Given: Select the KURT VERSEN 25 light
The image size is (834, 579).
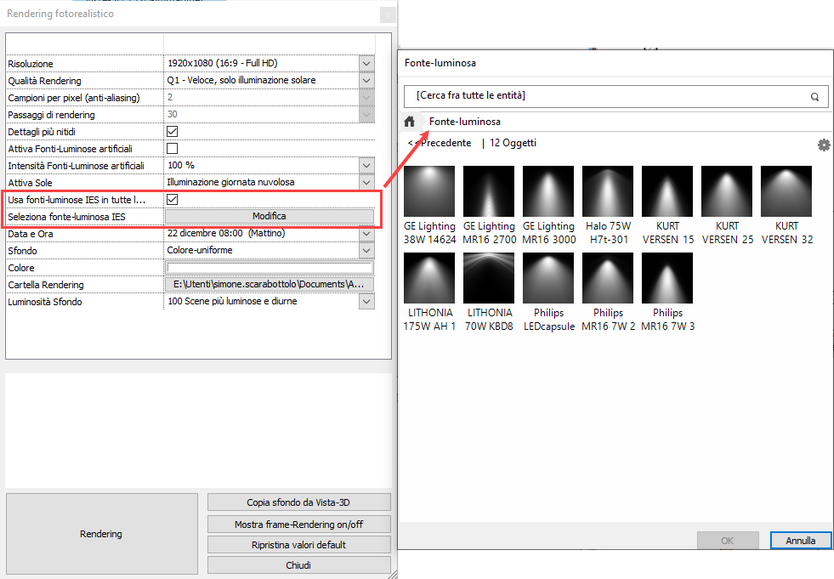Looking at the screenshot, I should [x=727, y=205].
